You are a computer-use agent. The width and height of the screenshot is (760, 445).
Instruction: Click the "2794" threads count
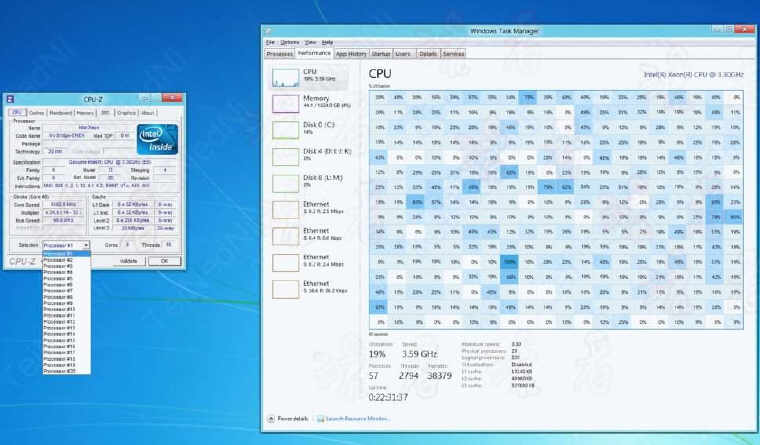click(409, 376)
